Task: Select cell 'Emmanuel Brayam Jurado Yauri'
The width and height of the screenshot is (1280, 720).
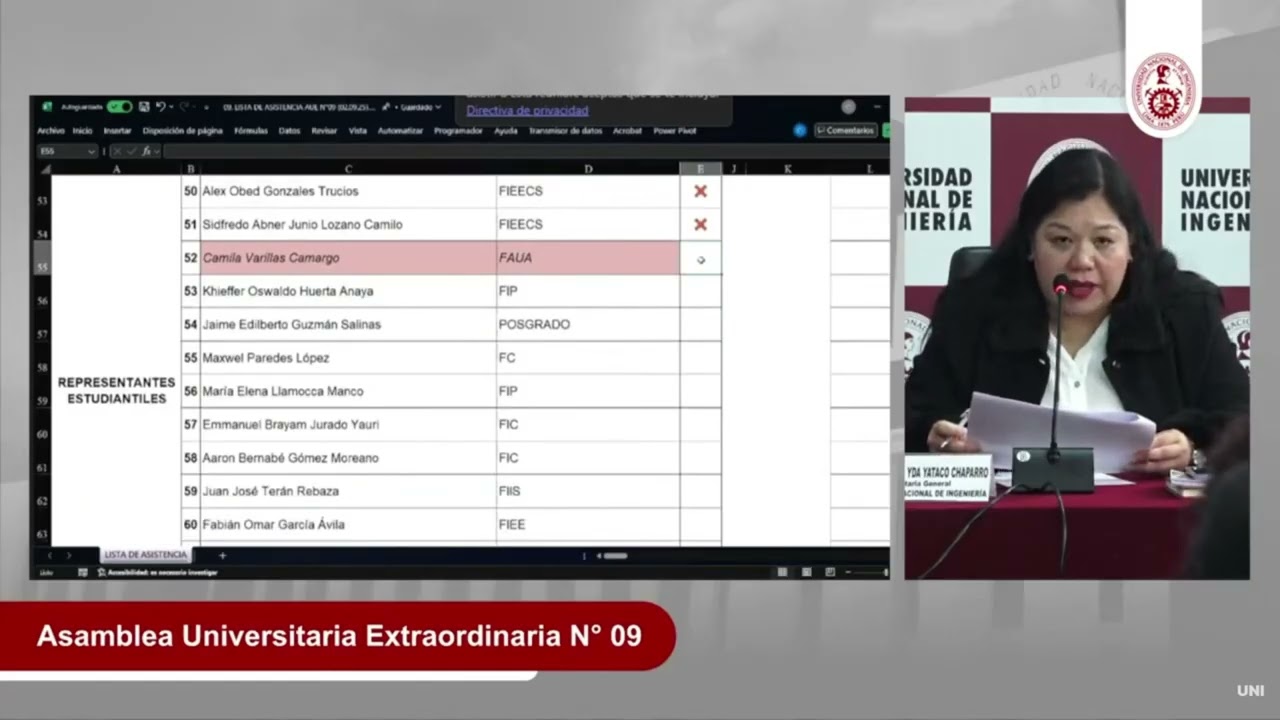Action: click(348, 424)
